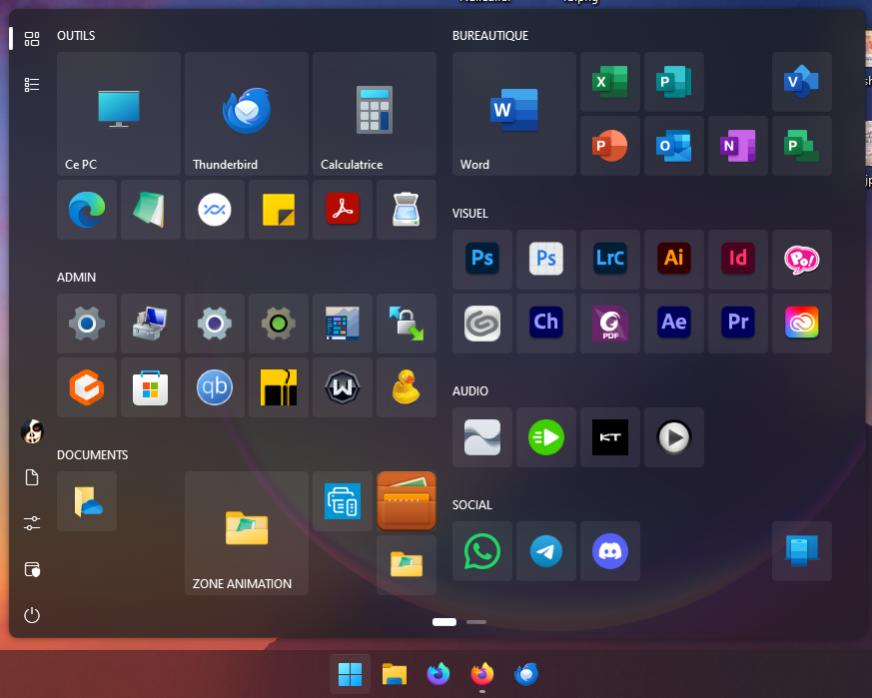Open the Excel tile
This screenshot has height=698, width=872.
coord(610,82)
